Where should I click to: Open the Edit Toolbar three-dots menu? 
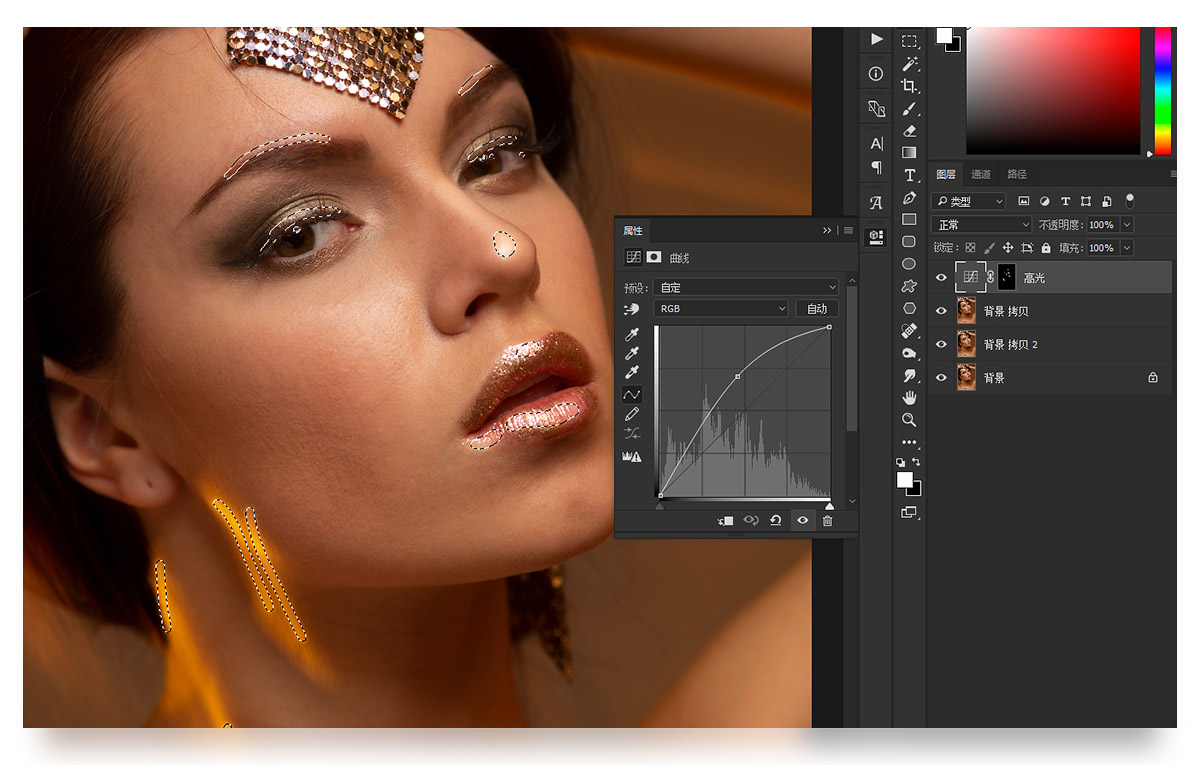pyautogui.click(x=909, y=442)
